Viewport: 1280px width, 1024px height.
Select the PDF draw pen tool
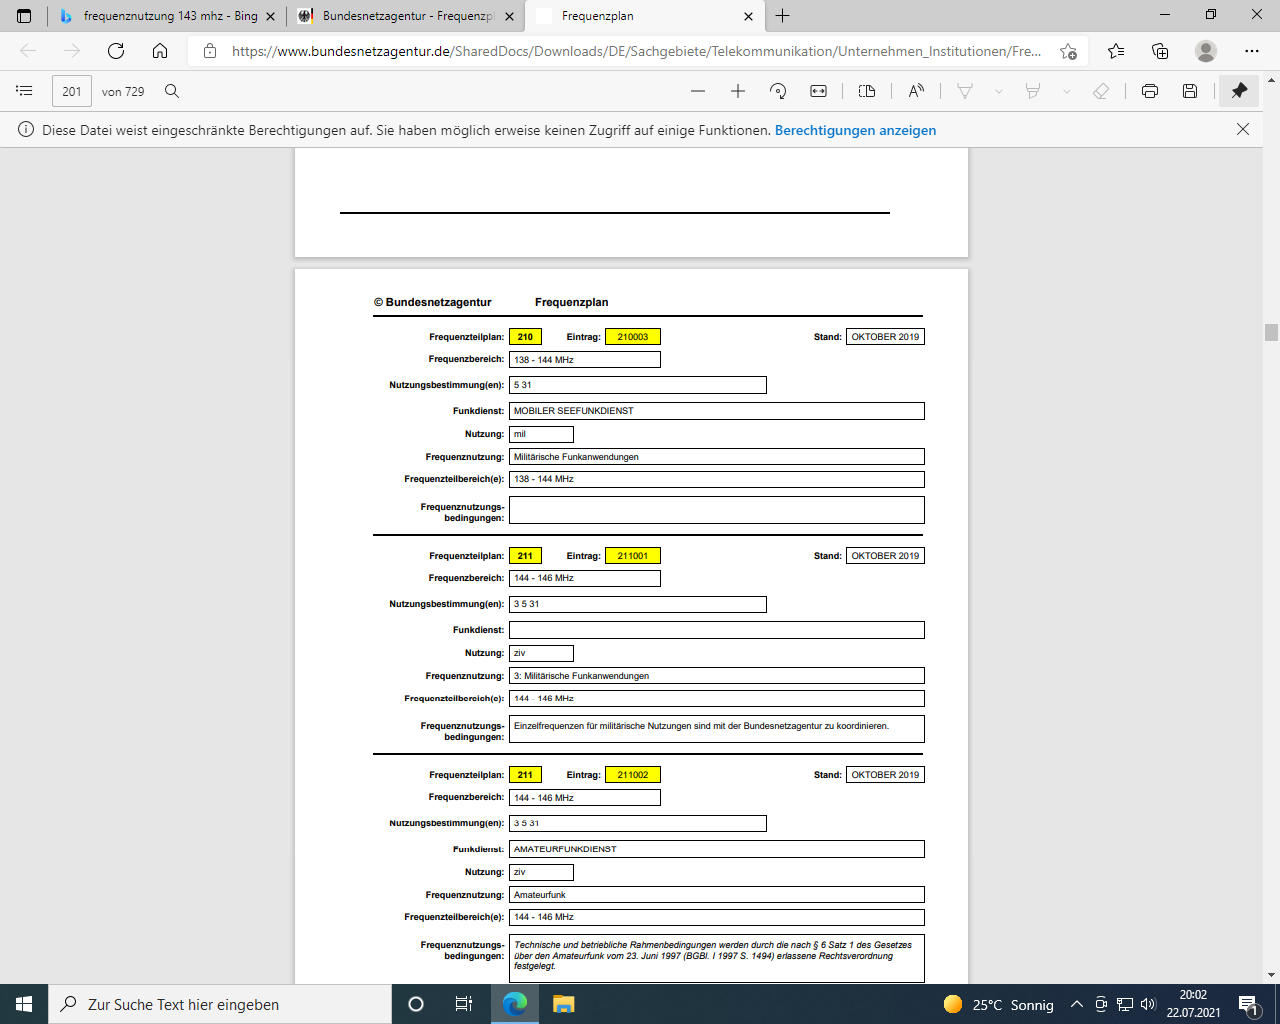tap(965, 91)
